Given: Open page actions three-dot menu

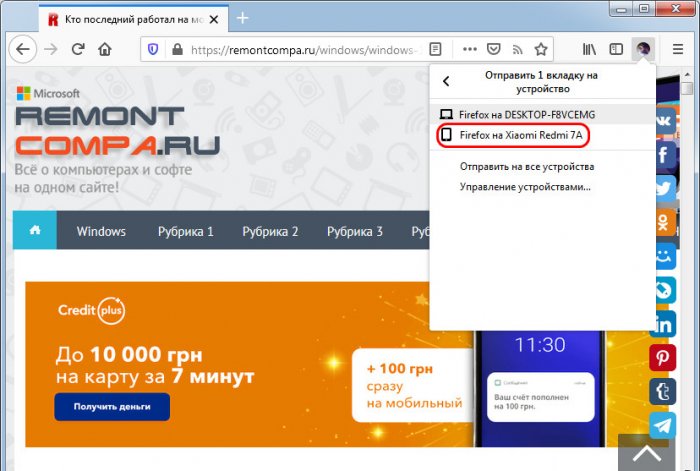Looking at the screenshot, I should click(x=468, y=48).
